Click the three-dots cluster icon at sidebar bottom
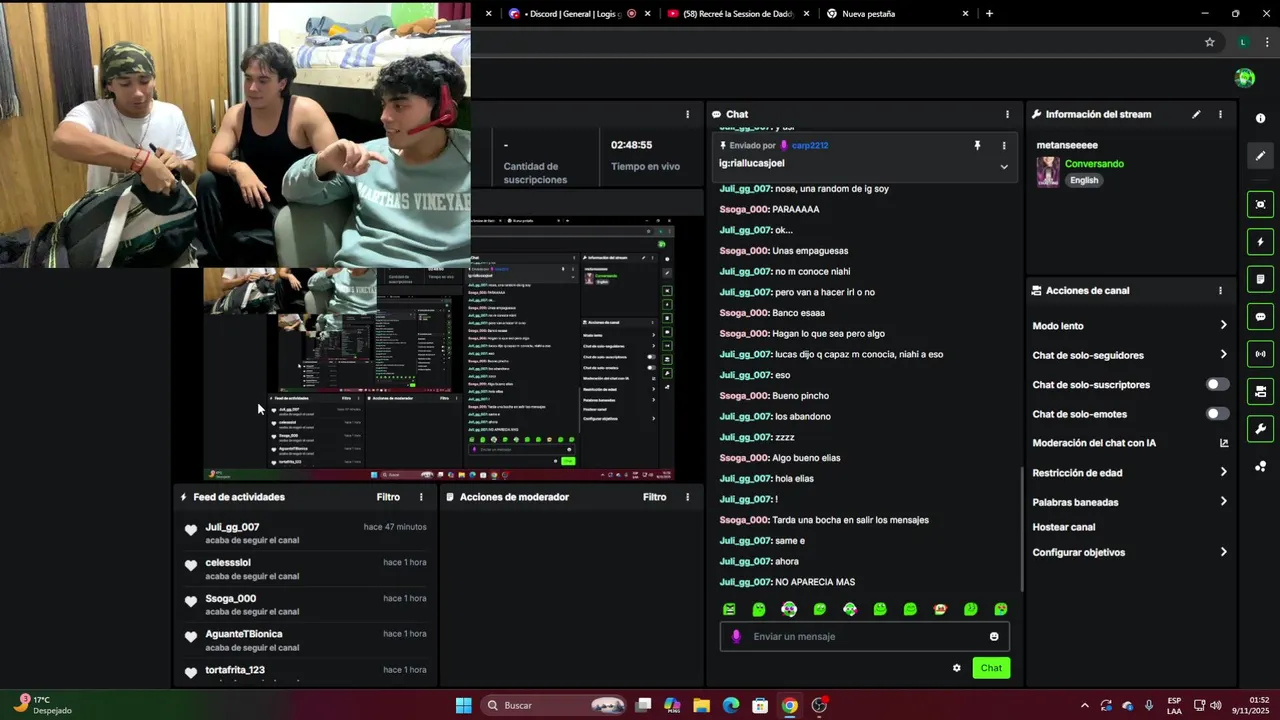 (x=1260, y=467)
